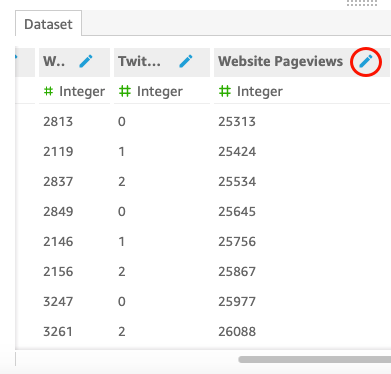Select cell value 25756

[237, 242]
